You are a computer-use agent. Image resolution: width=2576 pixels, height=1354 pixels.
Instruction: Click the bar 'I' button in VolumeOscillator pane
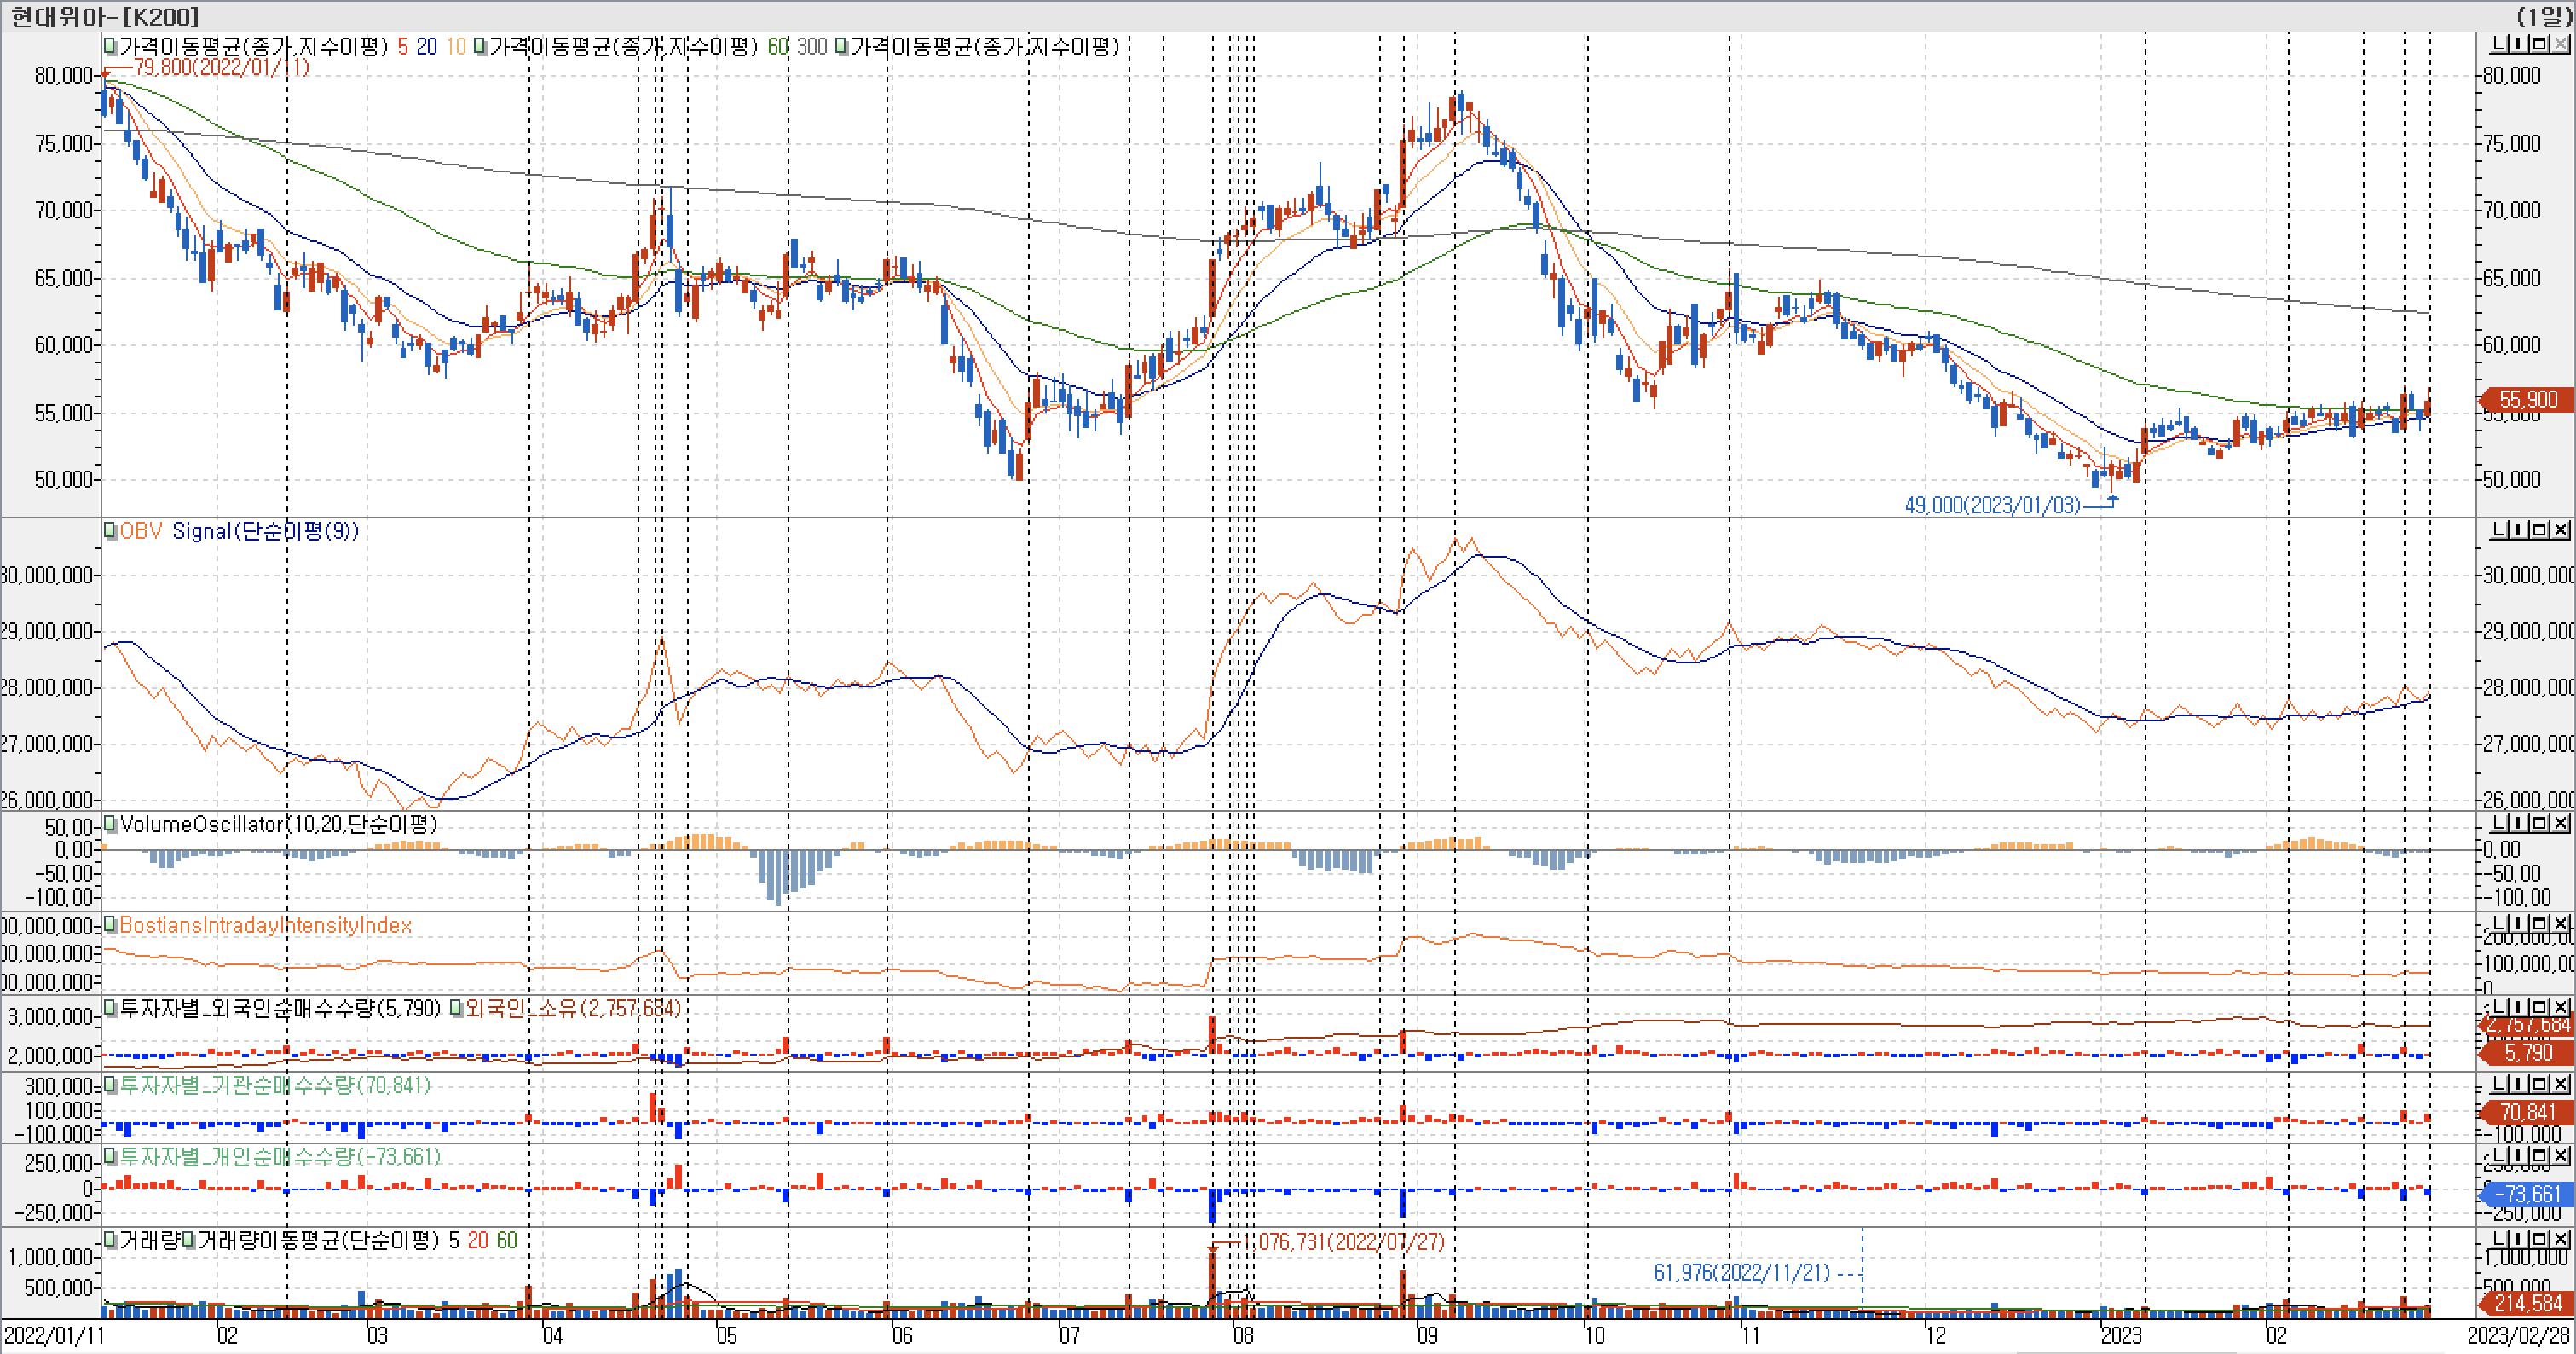pos(2520,823)
